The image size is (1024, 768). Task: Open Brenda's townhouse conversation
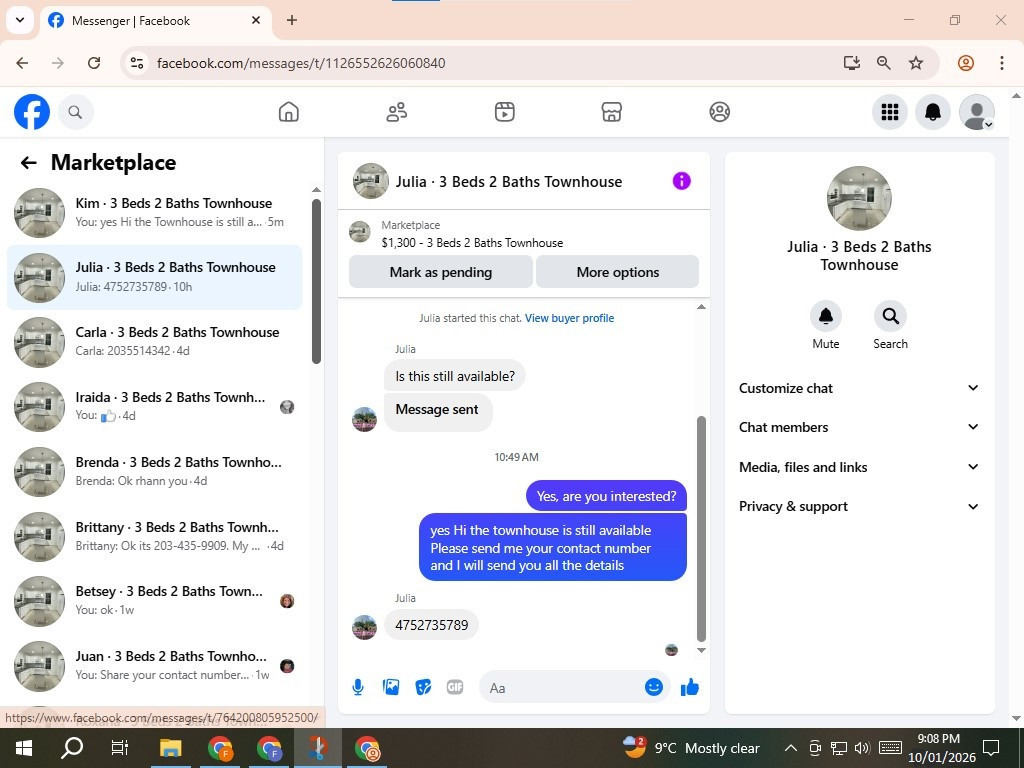tap(155, 471)
